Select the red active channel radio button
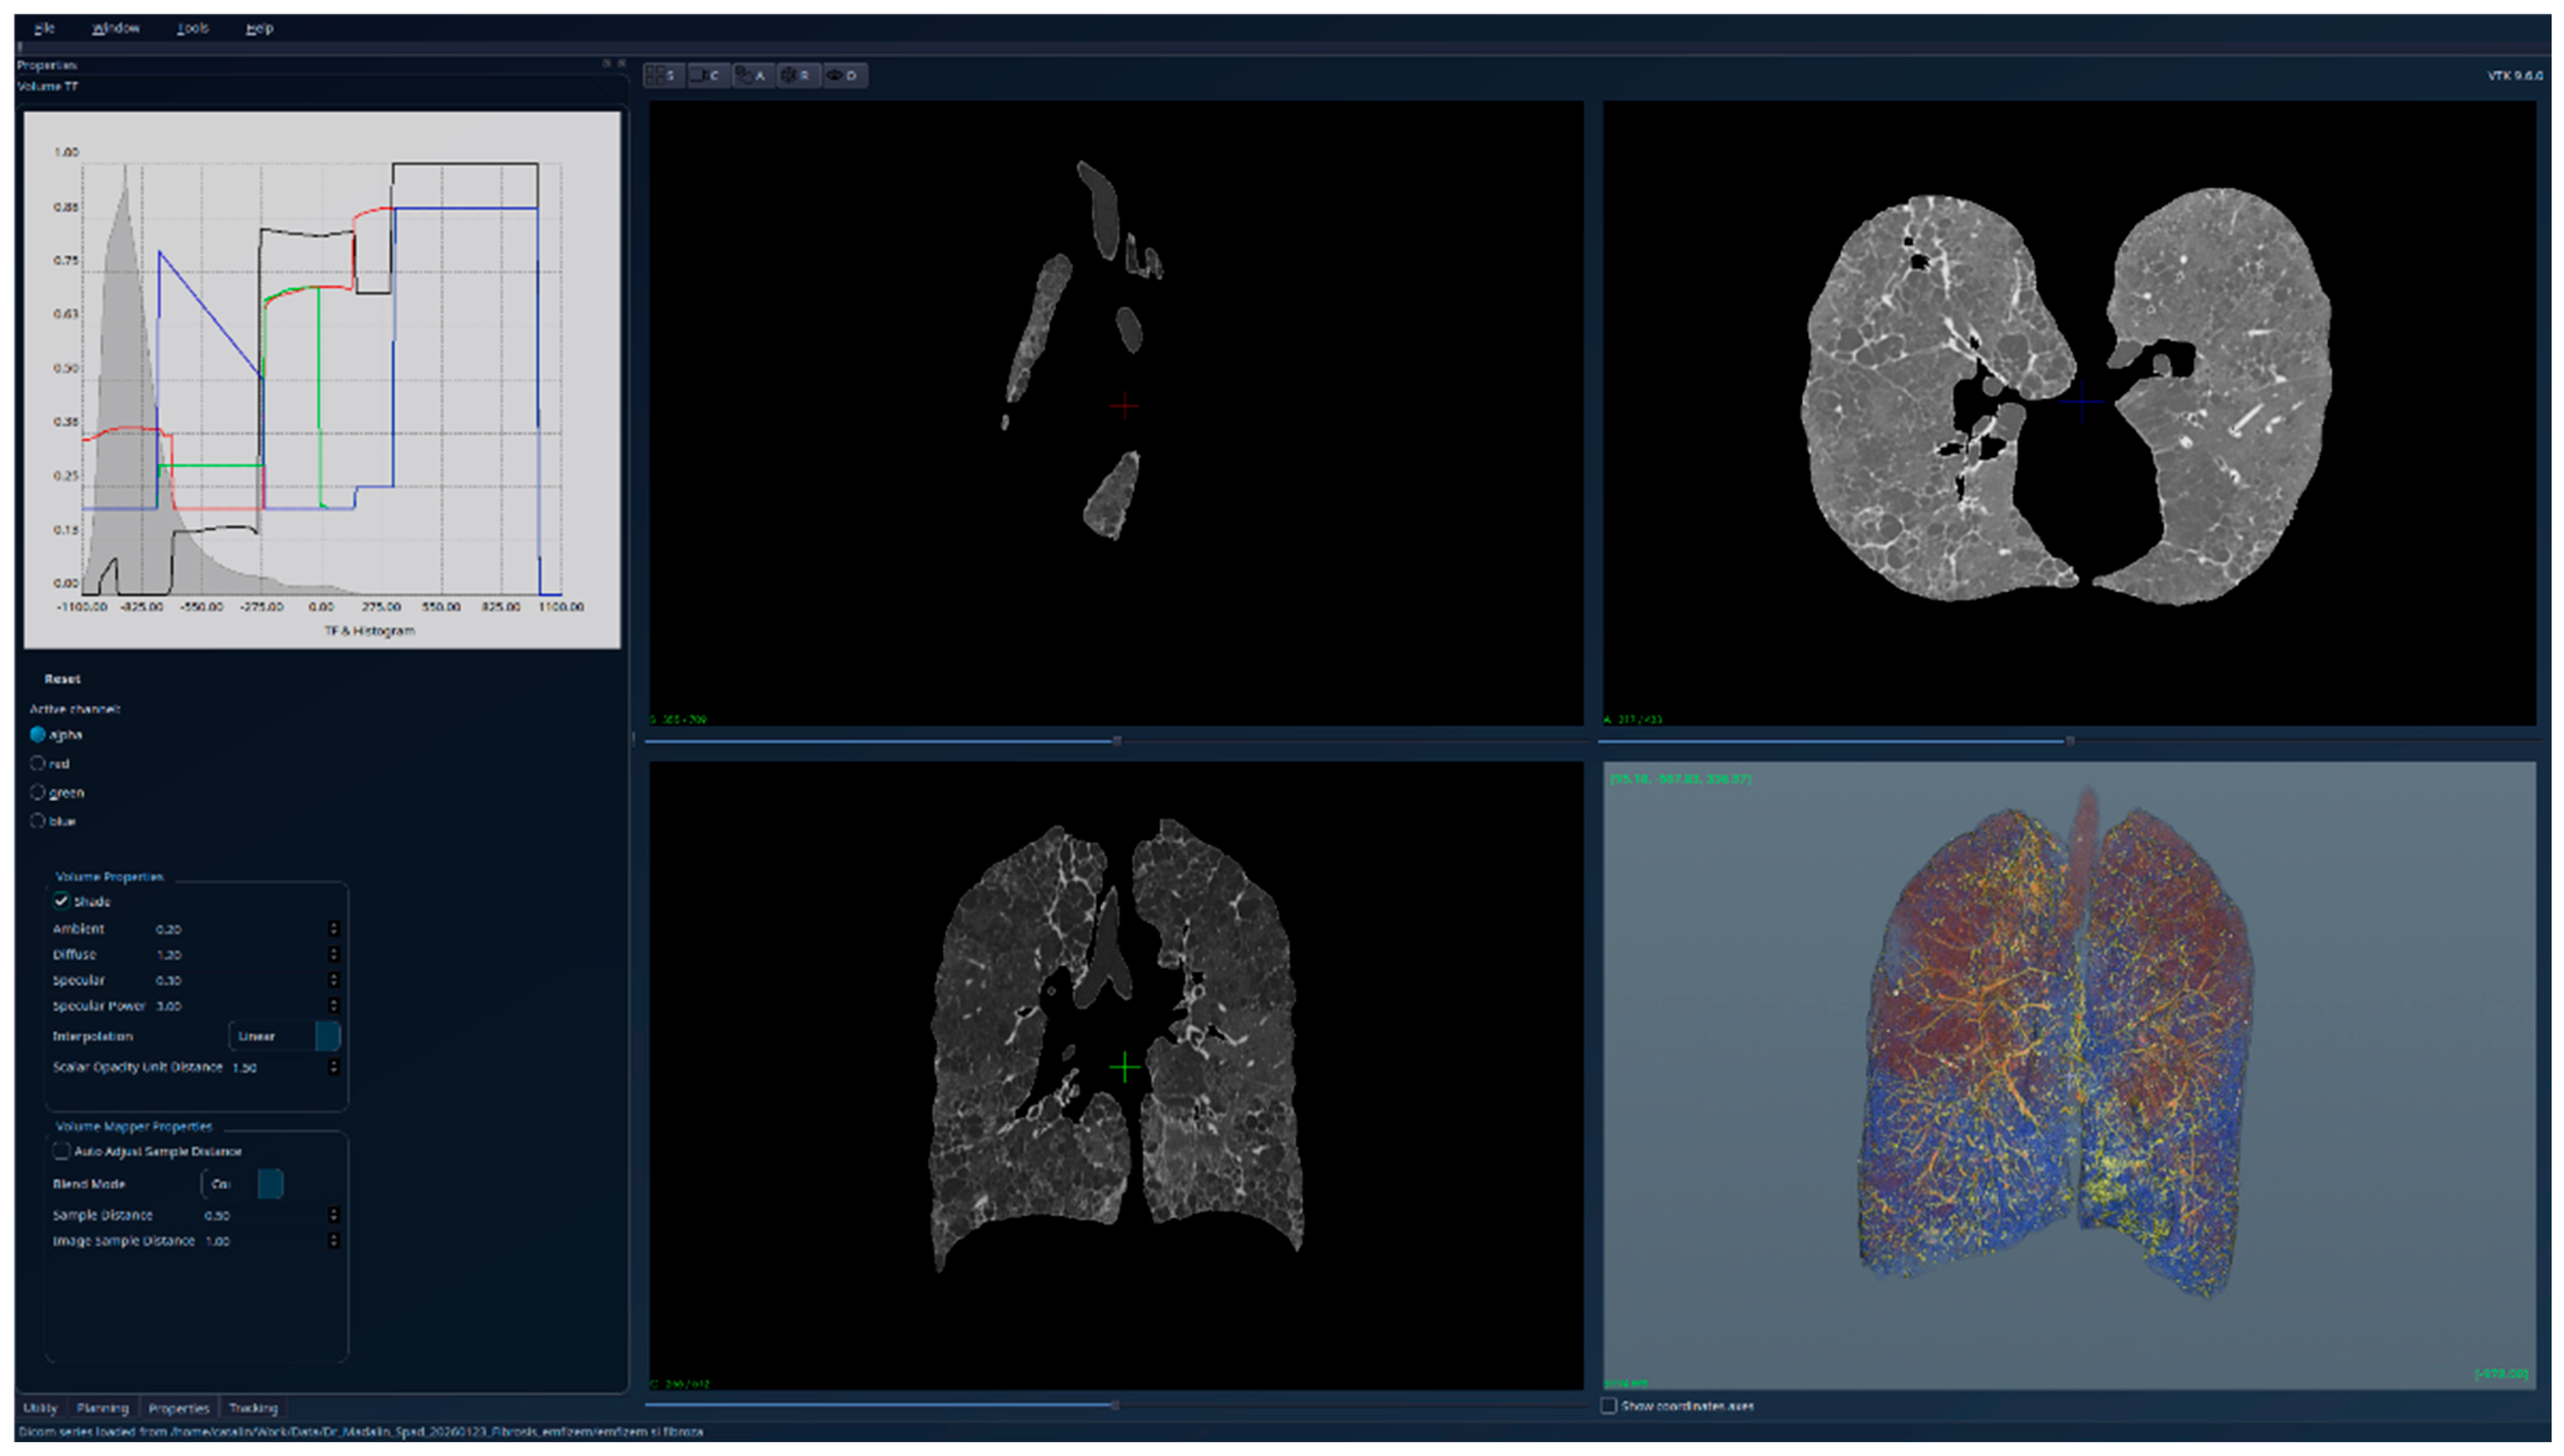Image resolution: width=2564 pixels, height=1456 pixels. coord(38,763)
